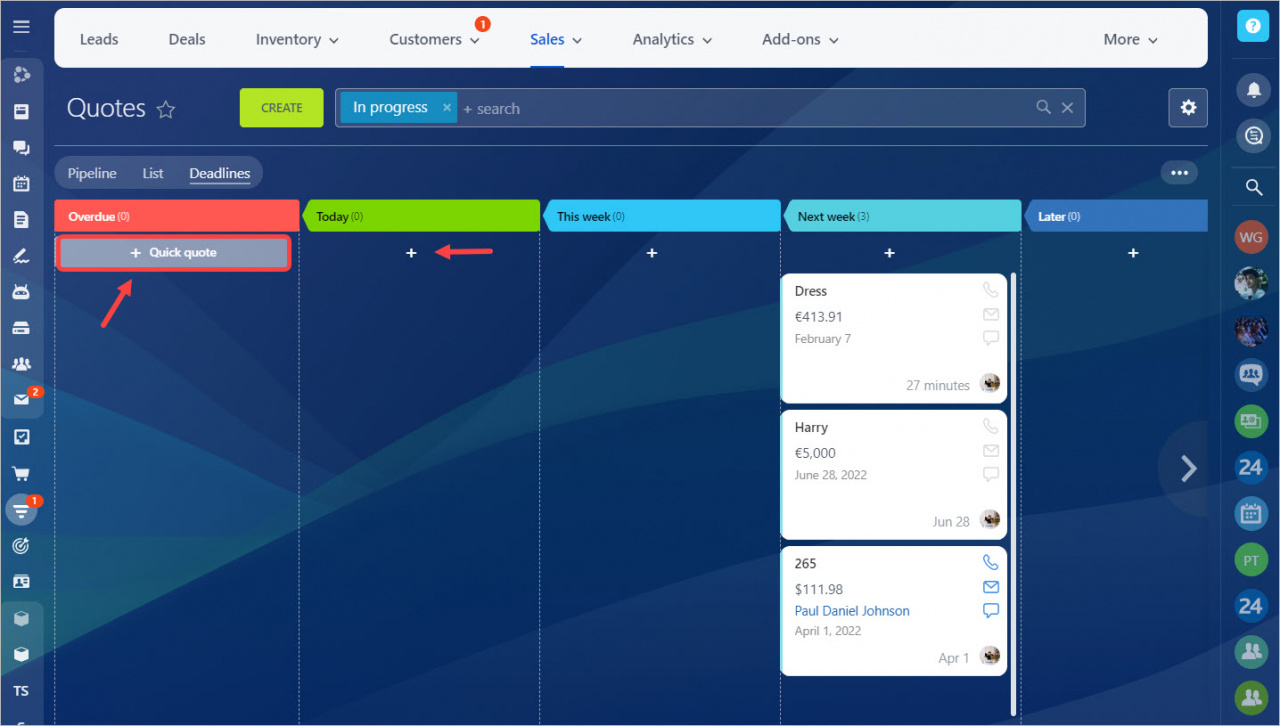The image size is (1280, 726).
Task: Click the phone icon on the Dress card
Action: coord(990,290)
